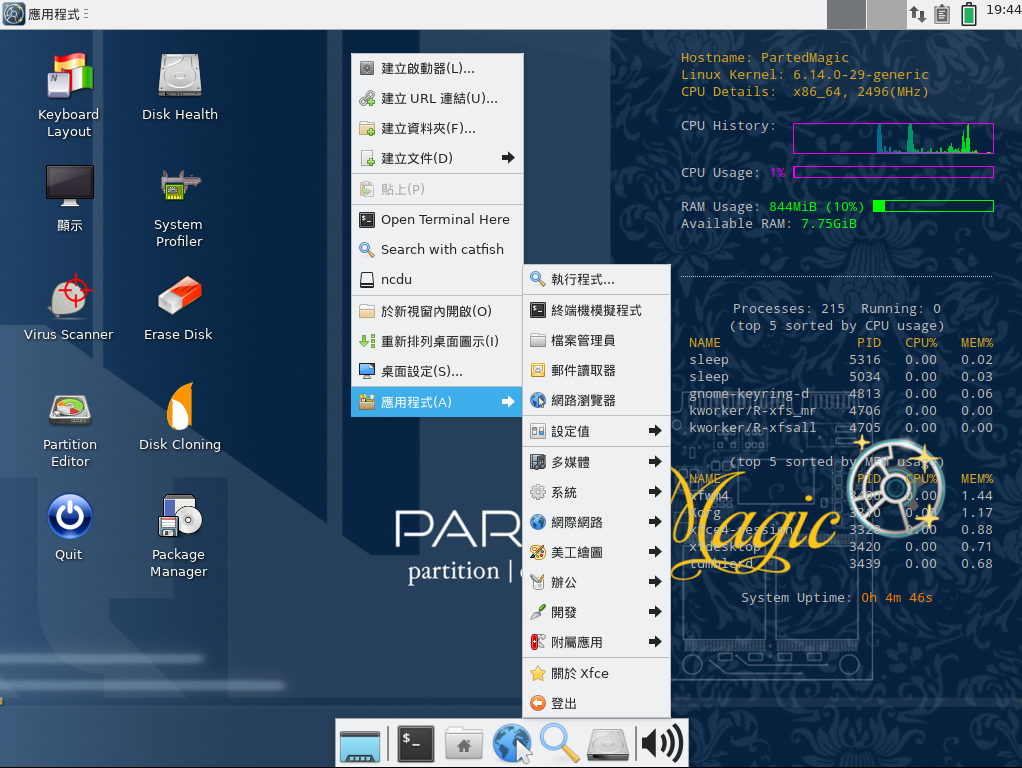Image resolution: width=1022 pixels, height=768 pixels.
Task: Launch 終端機模擬程式 from the submenu
Action: pos(596,310)
